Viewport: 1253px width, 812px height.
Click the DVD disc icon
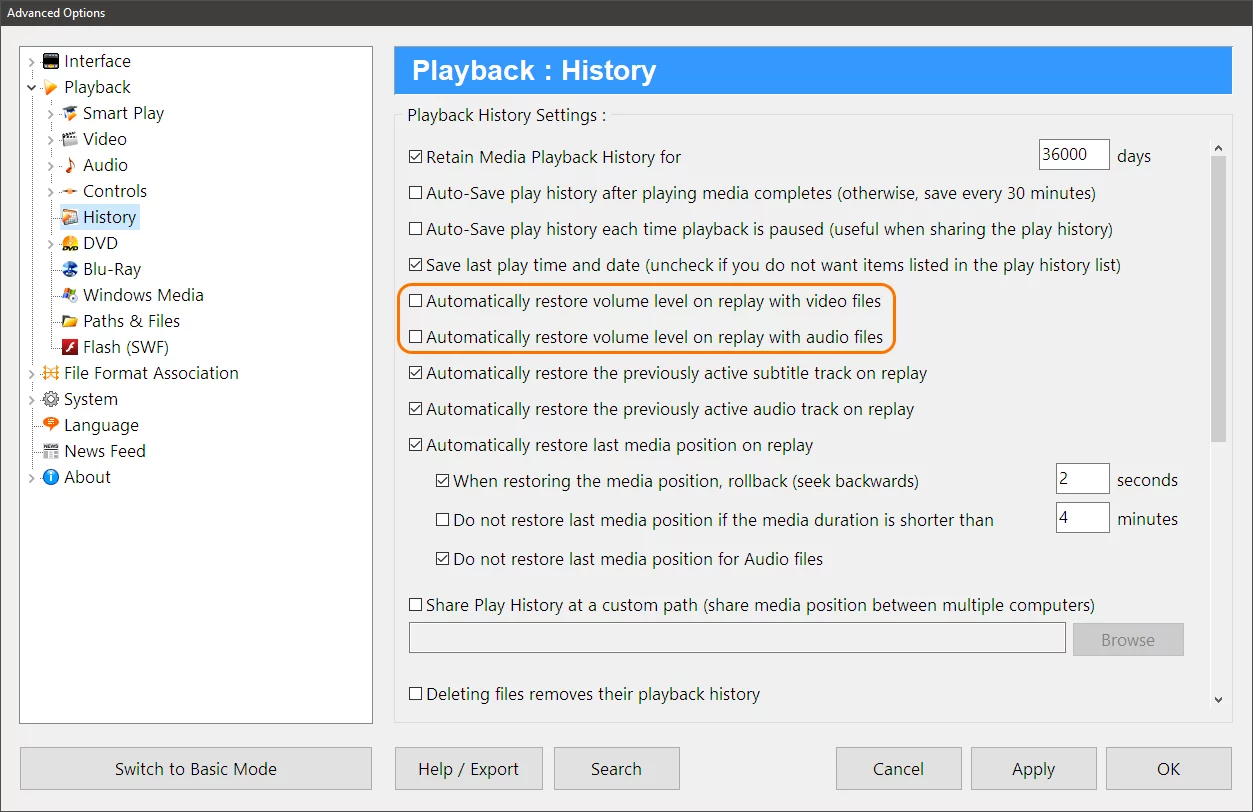click(x=69, y=243)
